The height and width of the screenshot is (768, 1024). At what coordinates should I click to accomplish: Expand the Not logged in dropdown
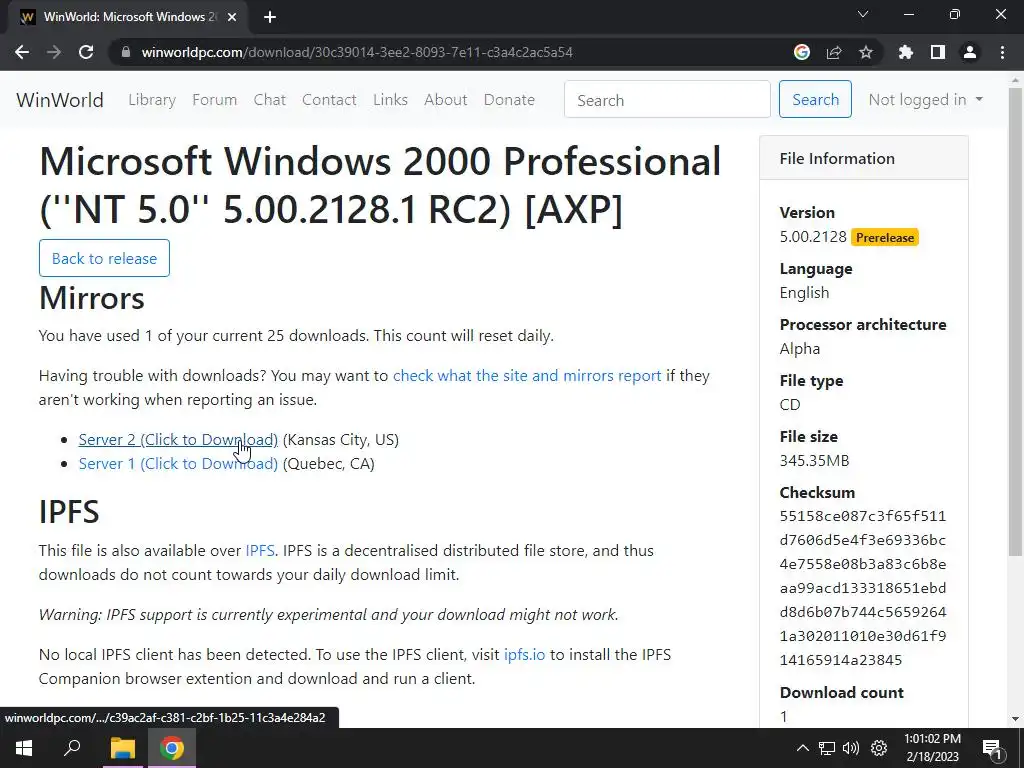point(925,100)
